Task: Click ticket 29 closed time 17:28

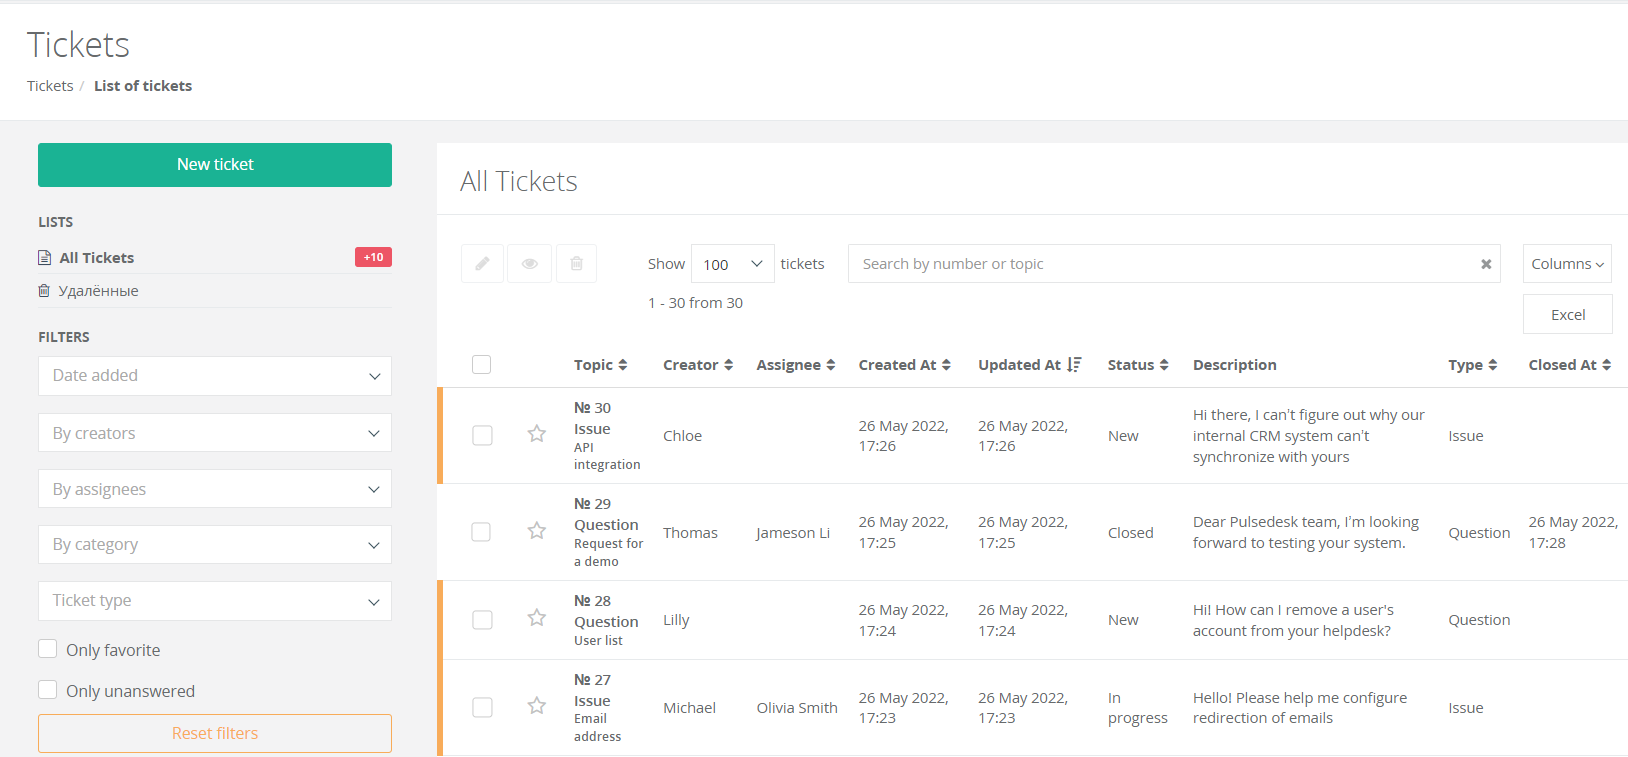Action: (1547, 543)
